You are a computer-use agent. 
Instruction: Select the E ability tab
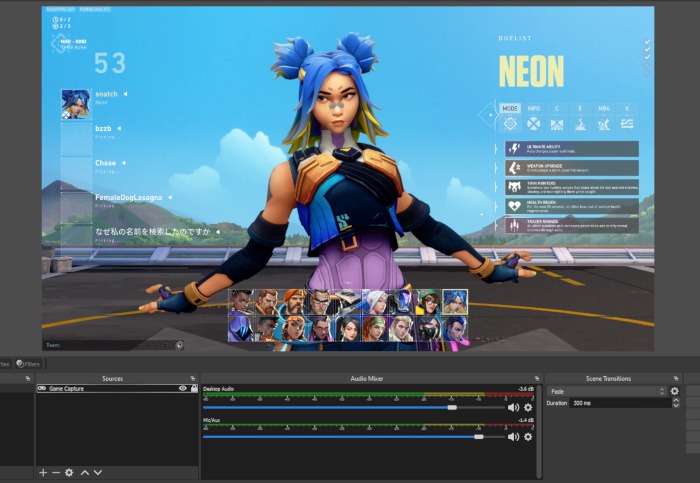pyautogui.click(x=580, y=108)
